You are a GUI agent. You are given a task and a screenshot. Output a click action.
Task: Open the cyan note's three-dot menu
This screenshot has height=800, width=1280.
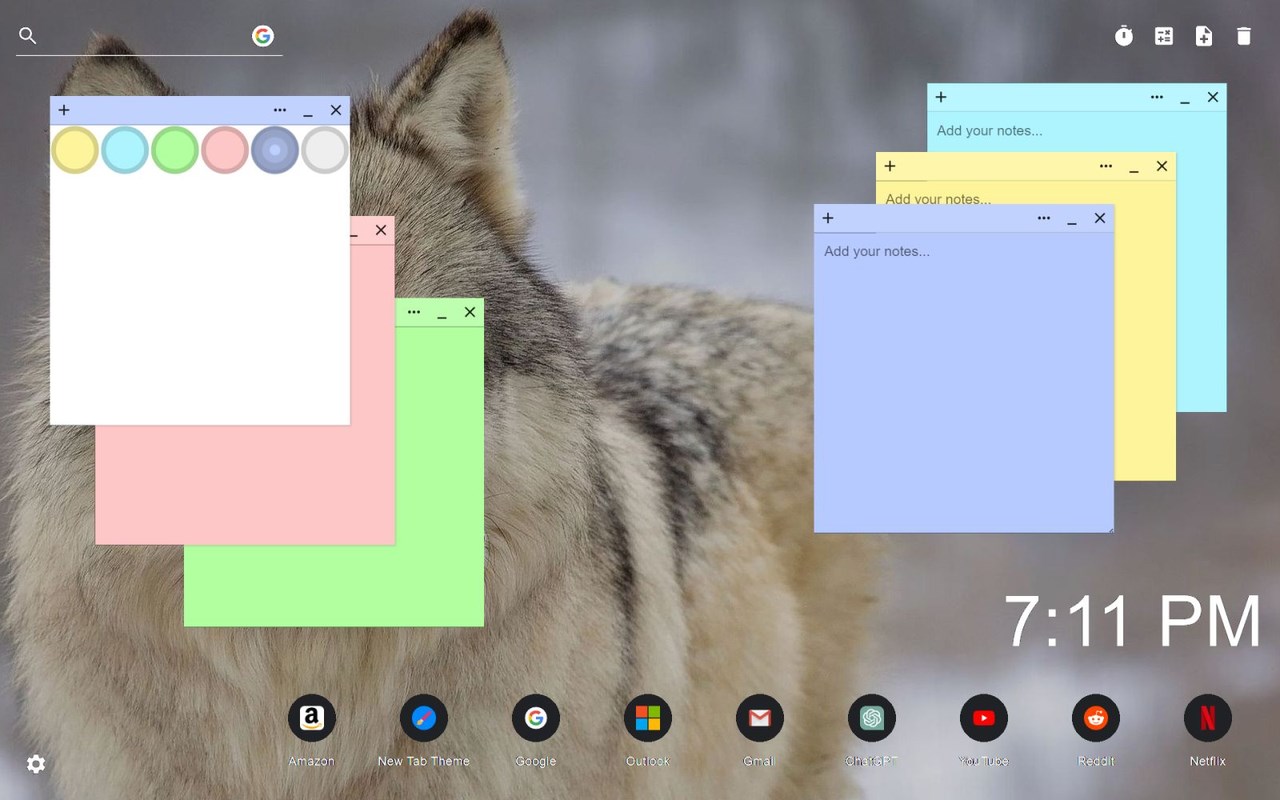point(1157,97)
